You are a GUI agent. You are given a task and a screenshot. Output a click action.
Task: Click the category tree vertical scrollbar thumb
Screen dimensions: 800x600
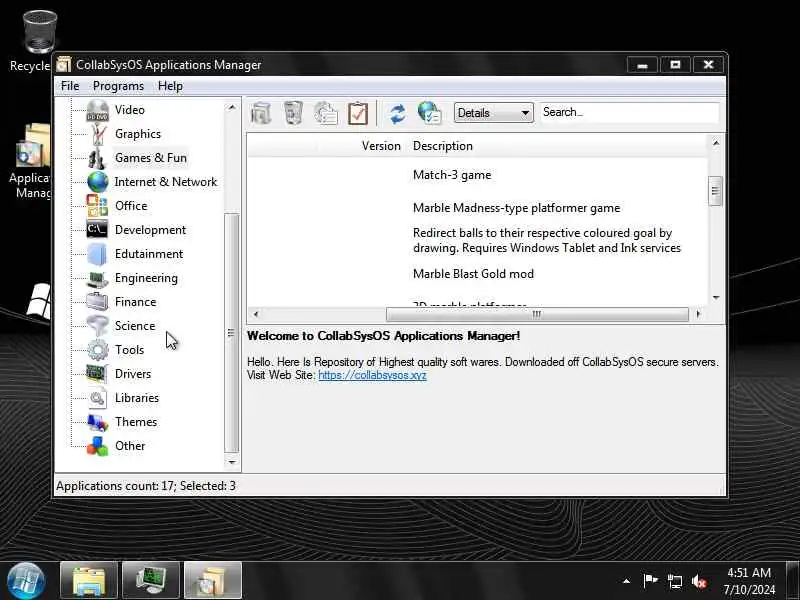pyautogui.click(x=232, y=333)
